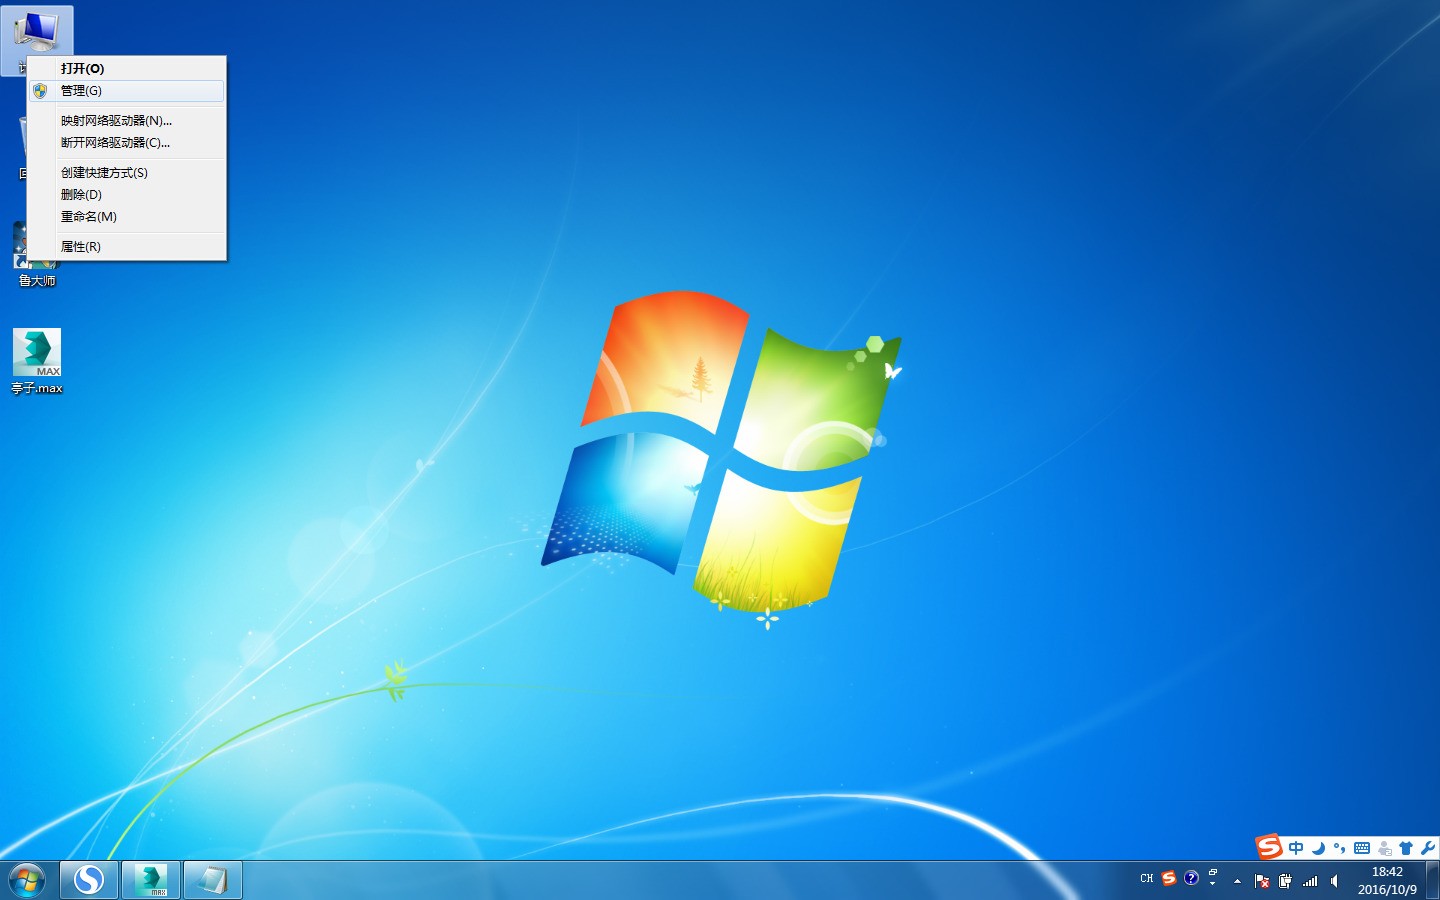Open network signal tray icon
This screenshot has height=900, width=1440.
[x=1310, y=881]
